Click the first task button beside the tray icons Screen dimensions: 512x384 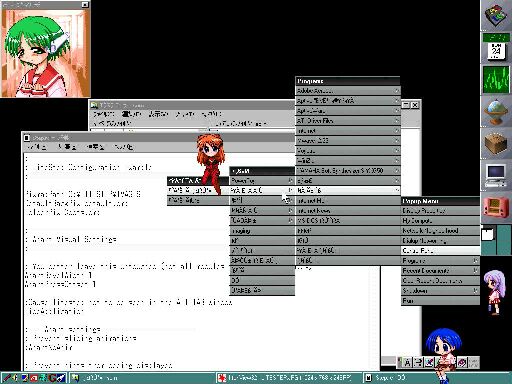(143, 378)
